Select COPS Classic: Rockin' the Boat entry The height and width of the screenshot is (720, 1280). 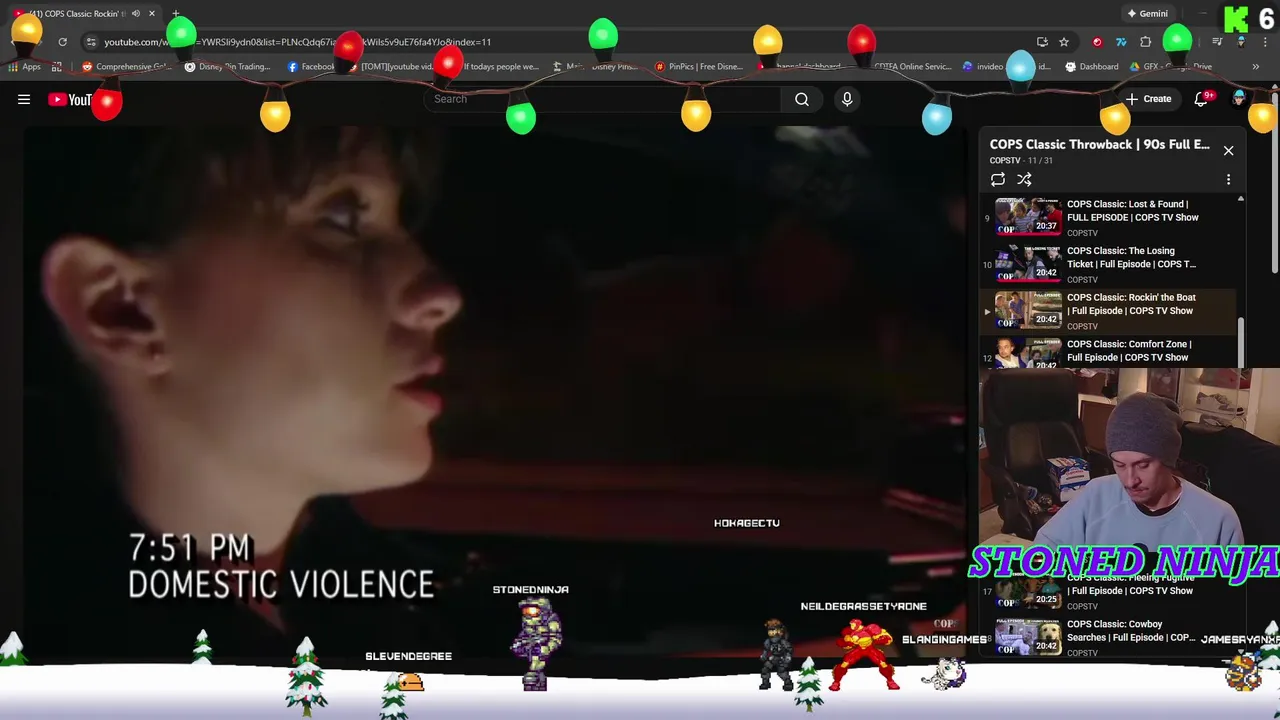[1110, 311]
